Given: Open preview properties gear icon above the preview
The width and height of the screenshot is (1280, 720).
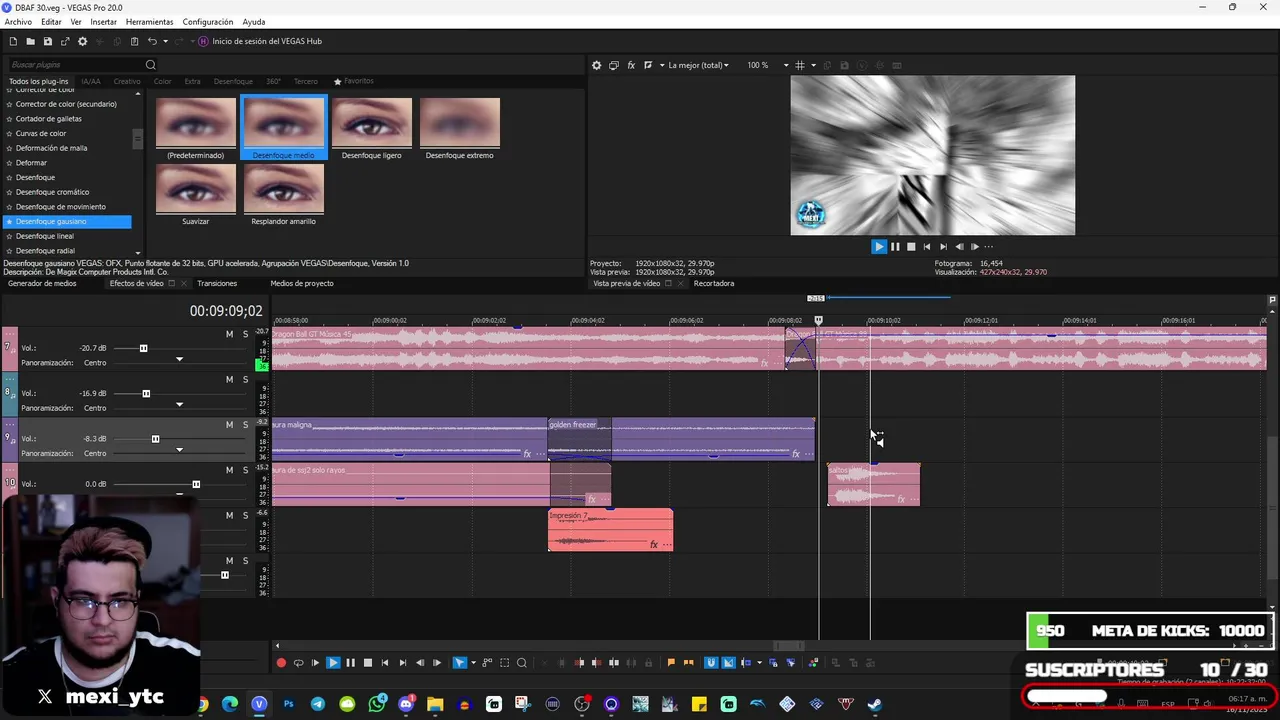Looking at the screenshot, I should 597,65.
